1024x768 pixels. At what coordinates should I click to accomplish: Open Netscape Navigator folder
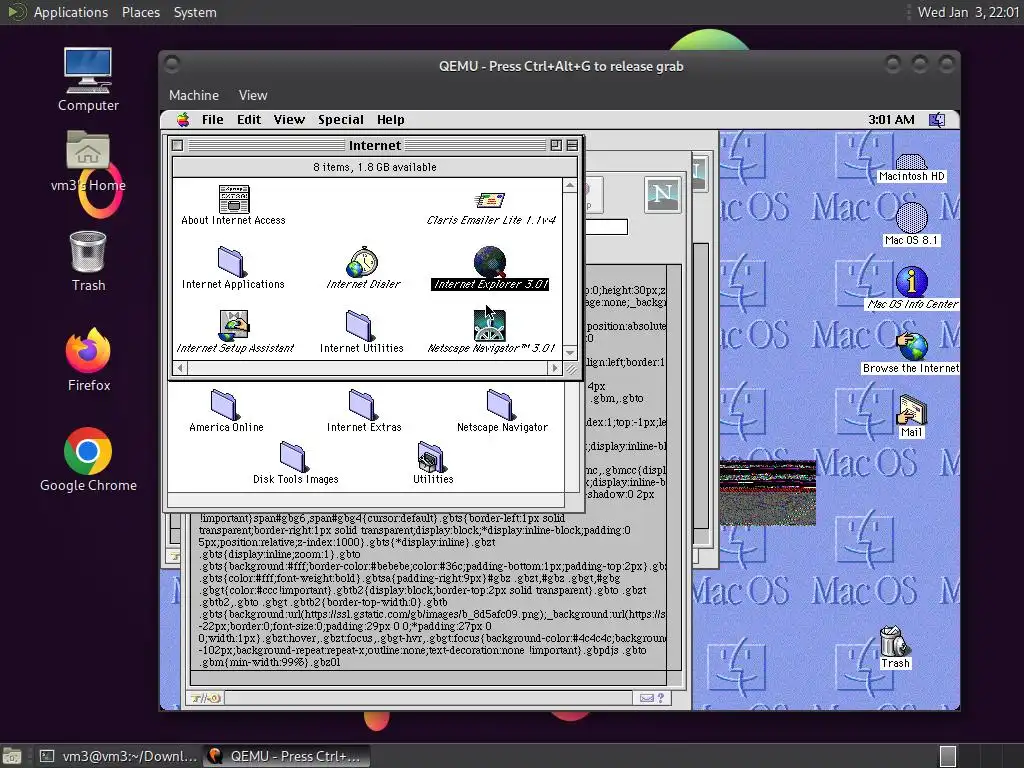pyautogui.click(x=500, y=405)
